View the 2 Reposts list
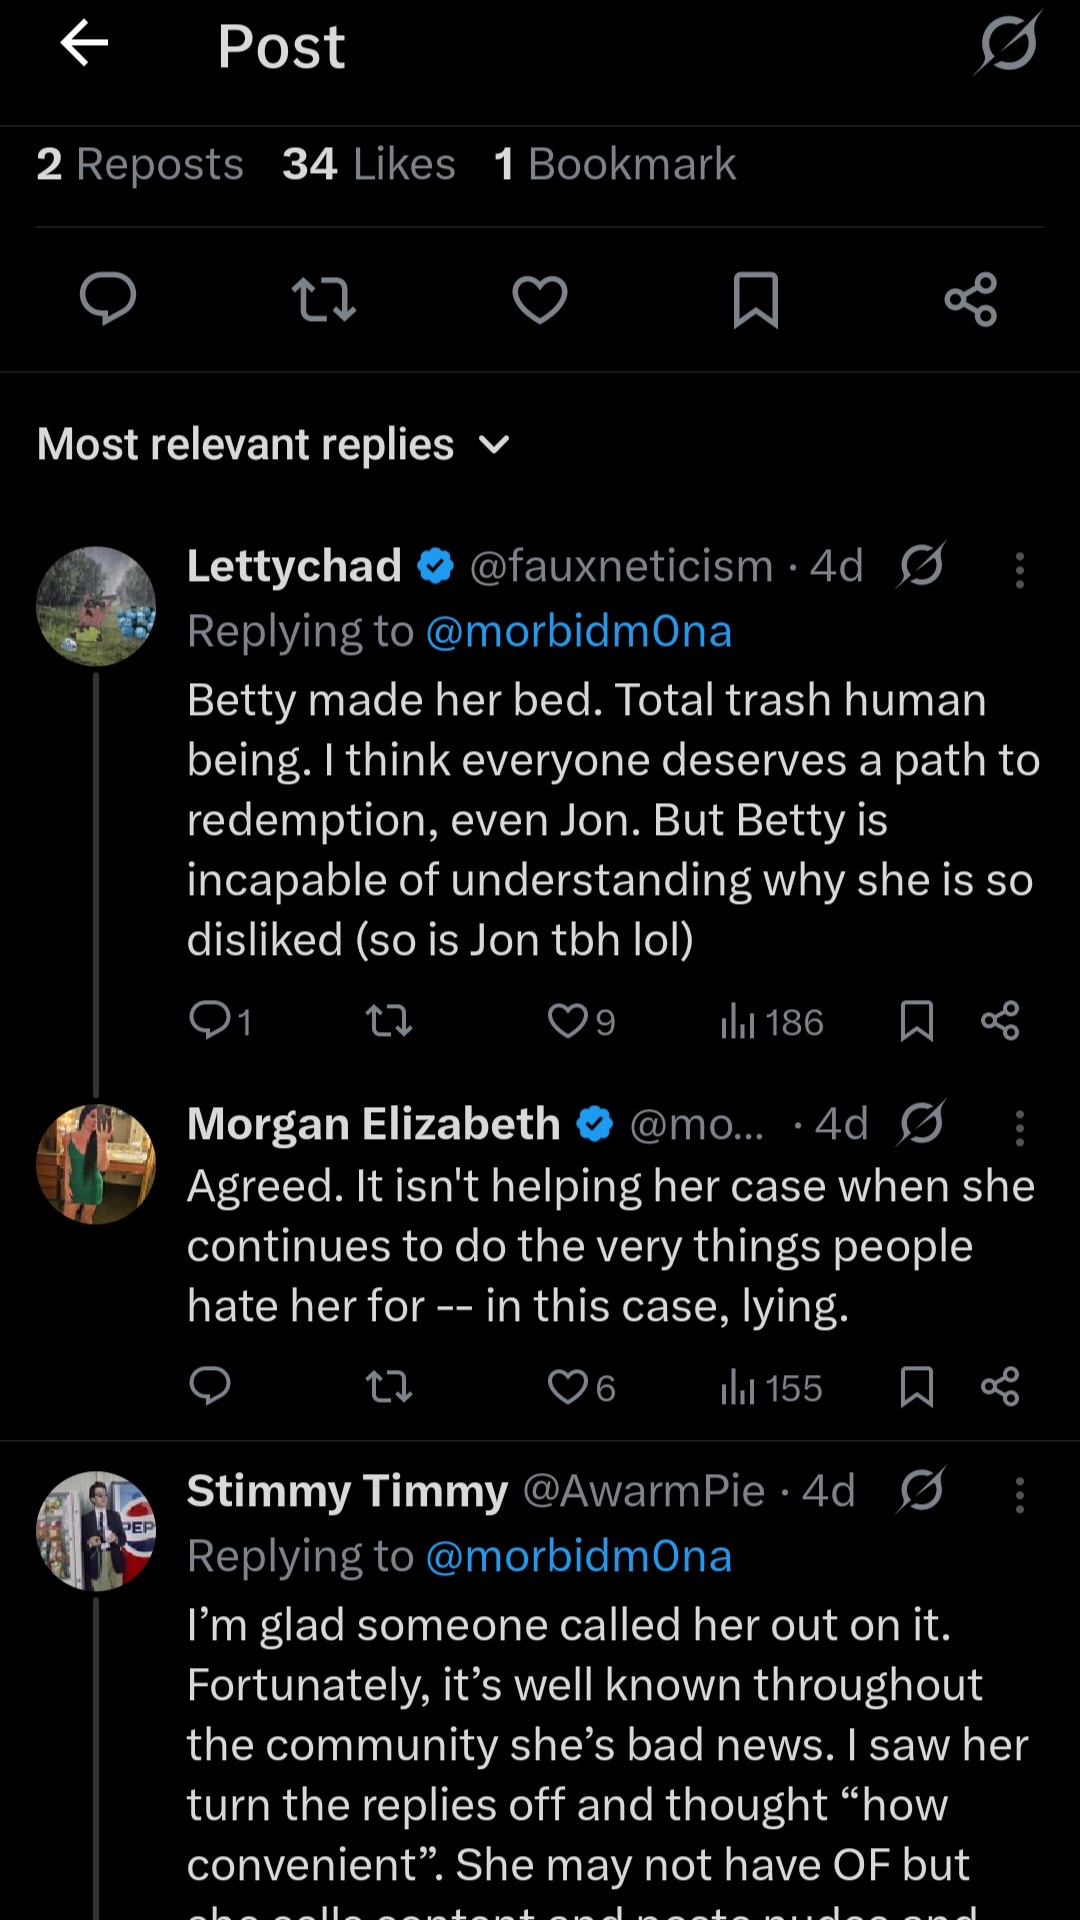This screenshot has width=1080, height=1920. coord(140,164)
